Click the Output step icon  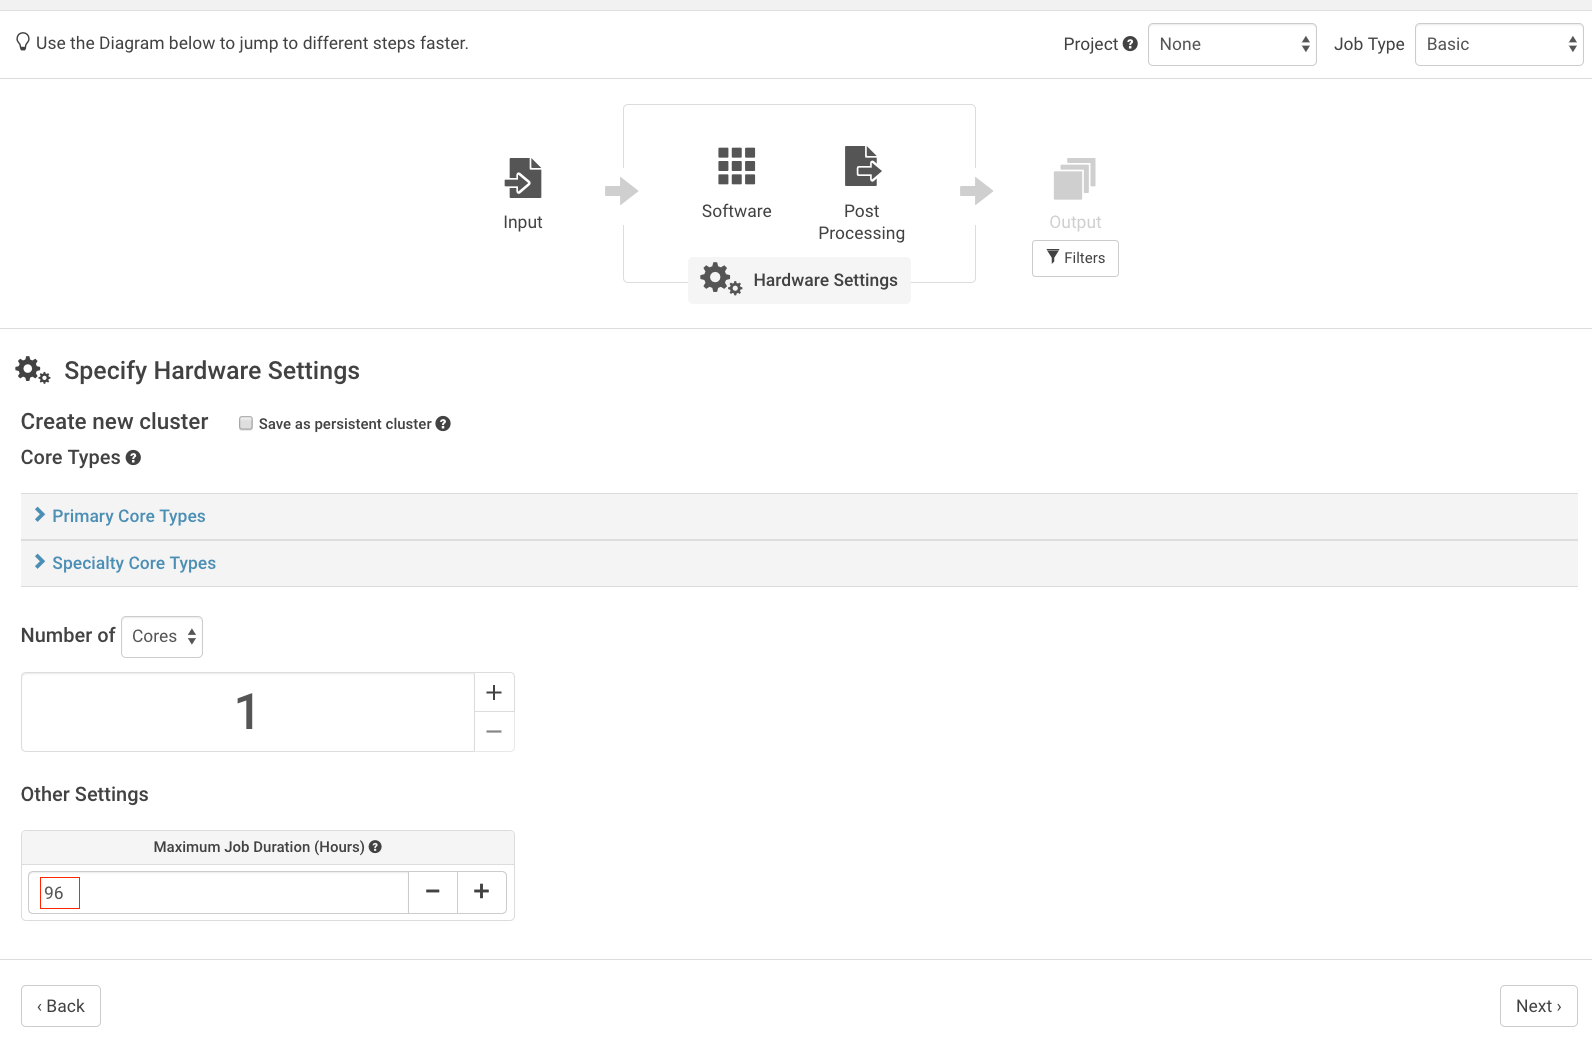(1075, 179)
